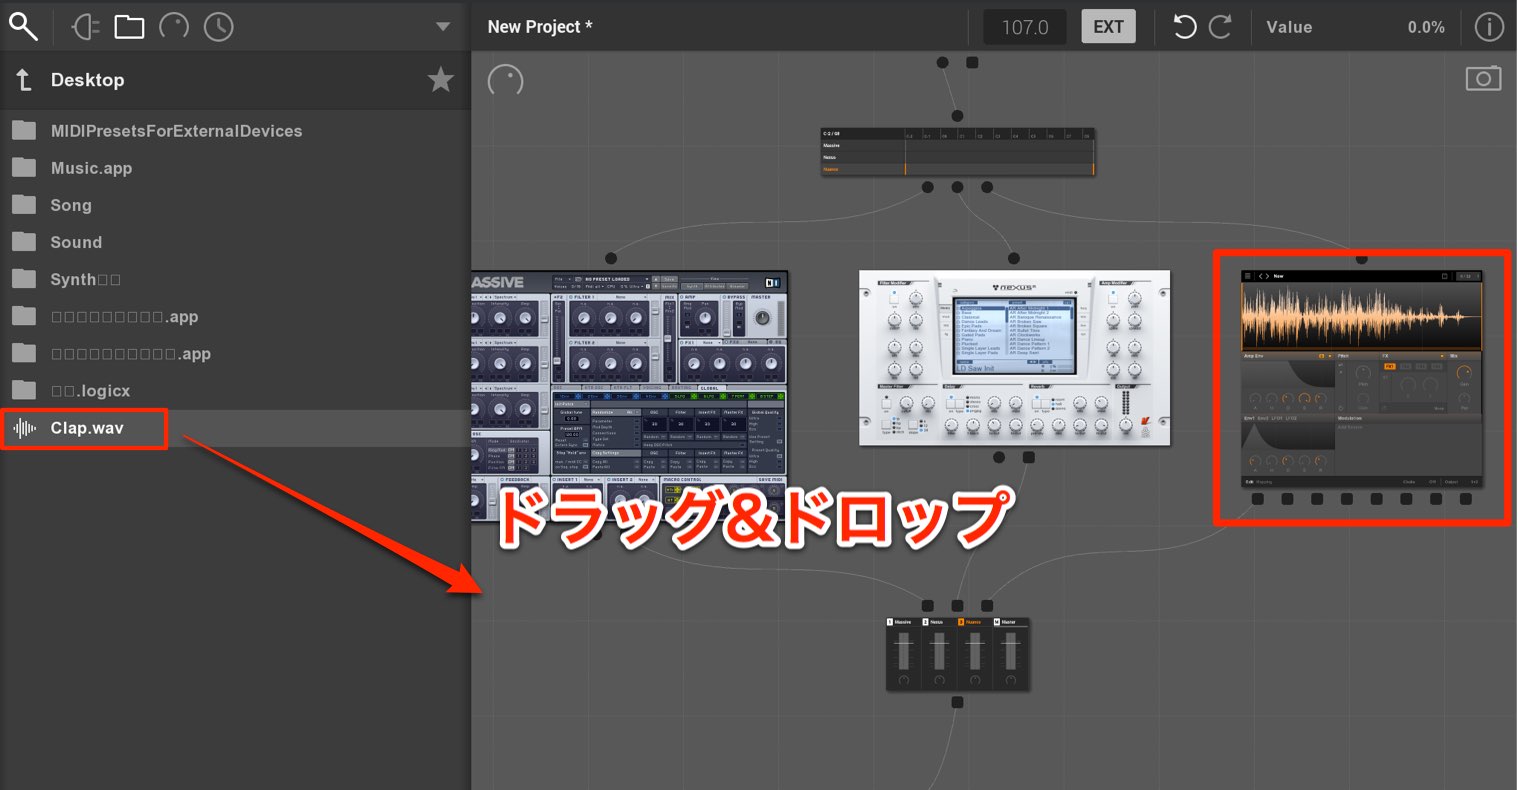Open the MIDIPresetsForExternalDevices folder
This screenshot has width=1518, height=790.
pyautogui.click(x=235, y=131)
